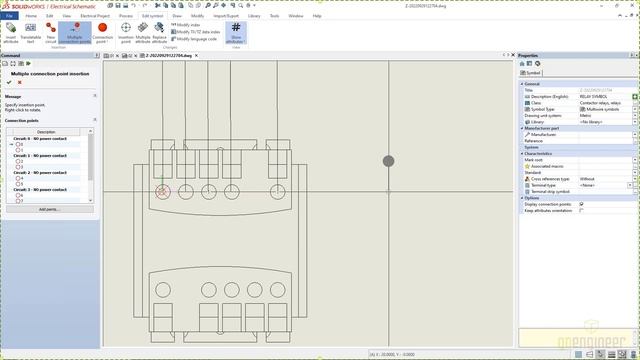Click the frame icon in Command panel toolbar

coord(13,64)
